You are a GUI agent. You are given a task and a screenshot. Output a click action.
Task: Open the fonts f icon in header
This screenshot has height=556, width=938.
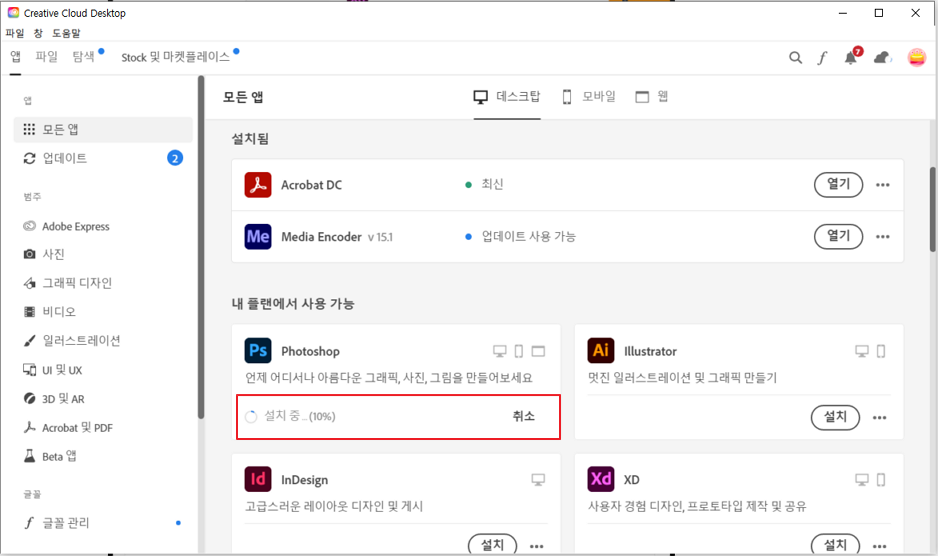tap(823, 57)
